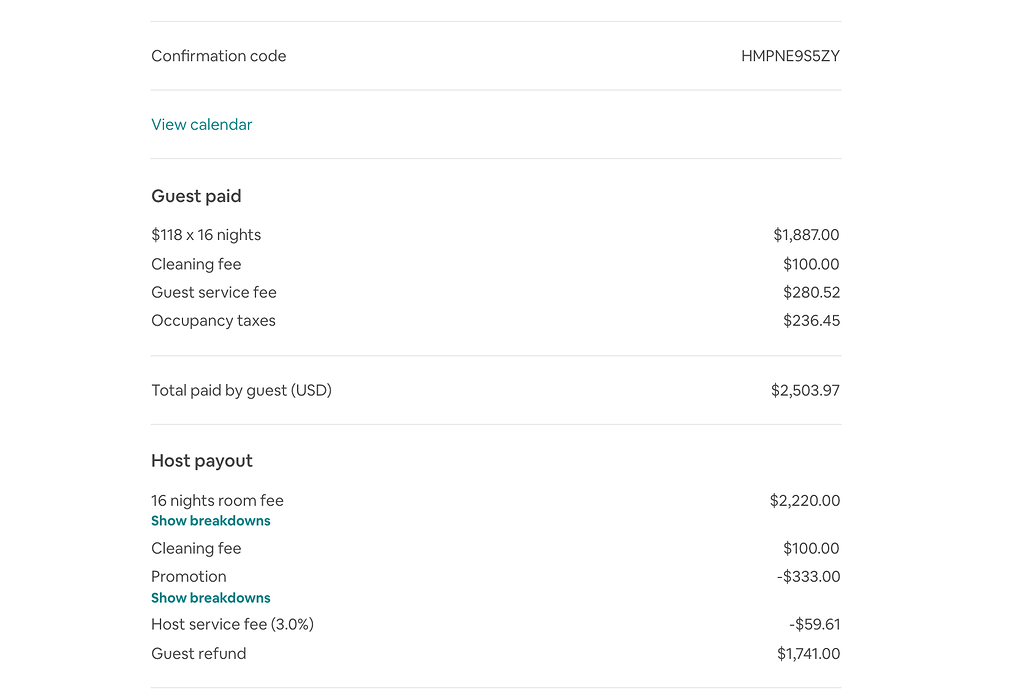Open the View calendar link
This screenshot has width=1024, height=692.
click(x=201, y=124)
